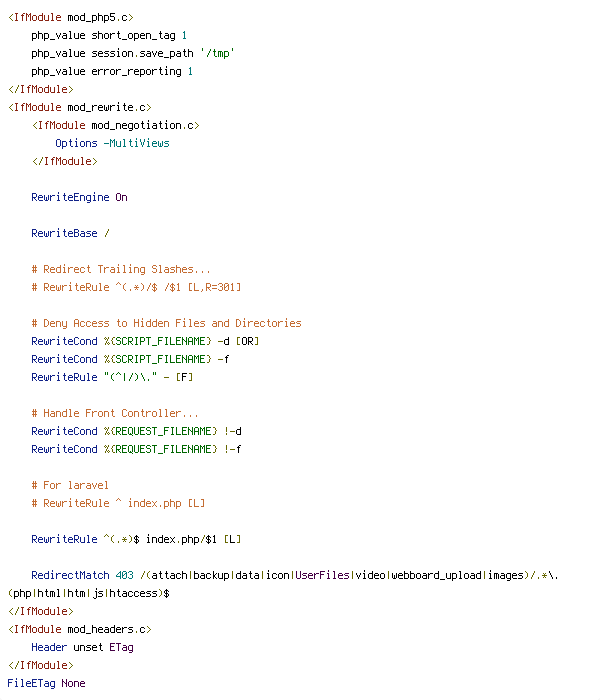Click the "php_value error_reporting 1" line
600x700 pixels.
112,71
